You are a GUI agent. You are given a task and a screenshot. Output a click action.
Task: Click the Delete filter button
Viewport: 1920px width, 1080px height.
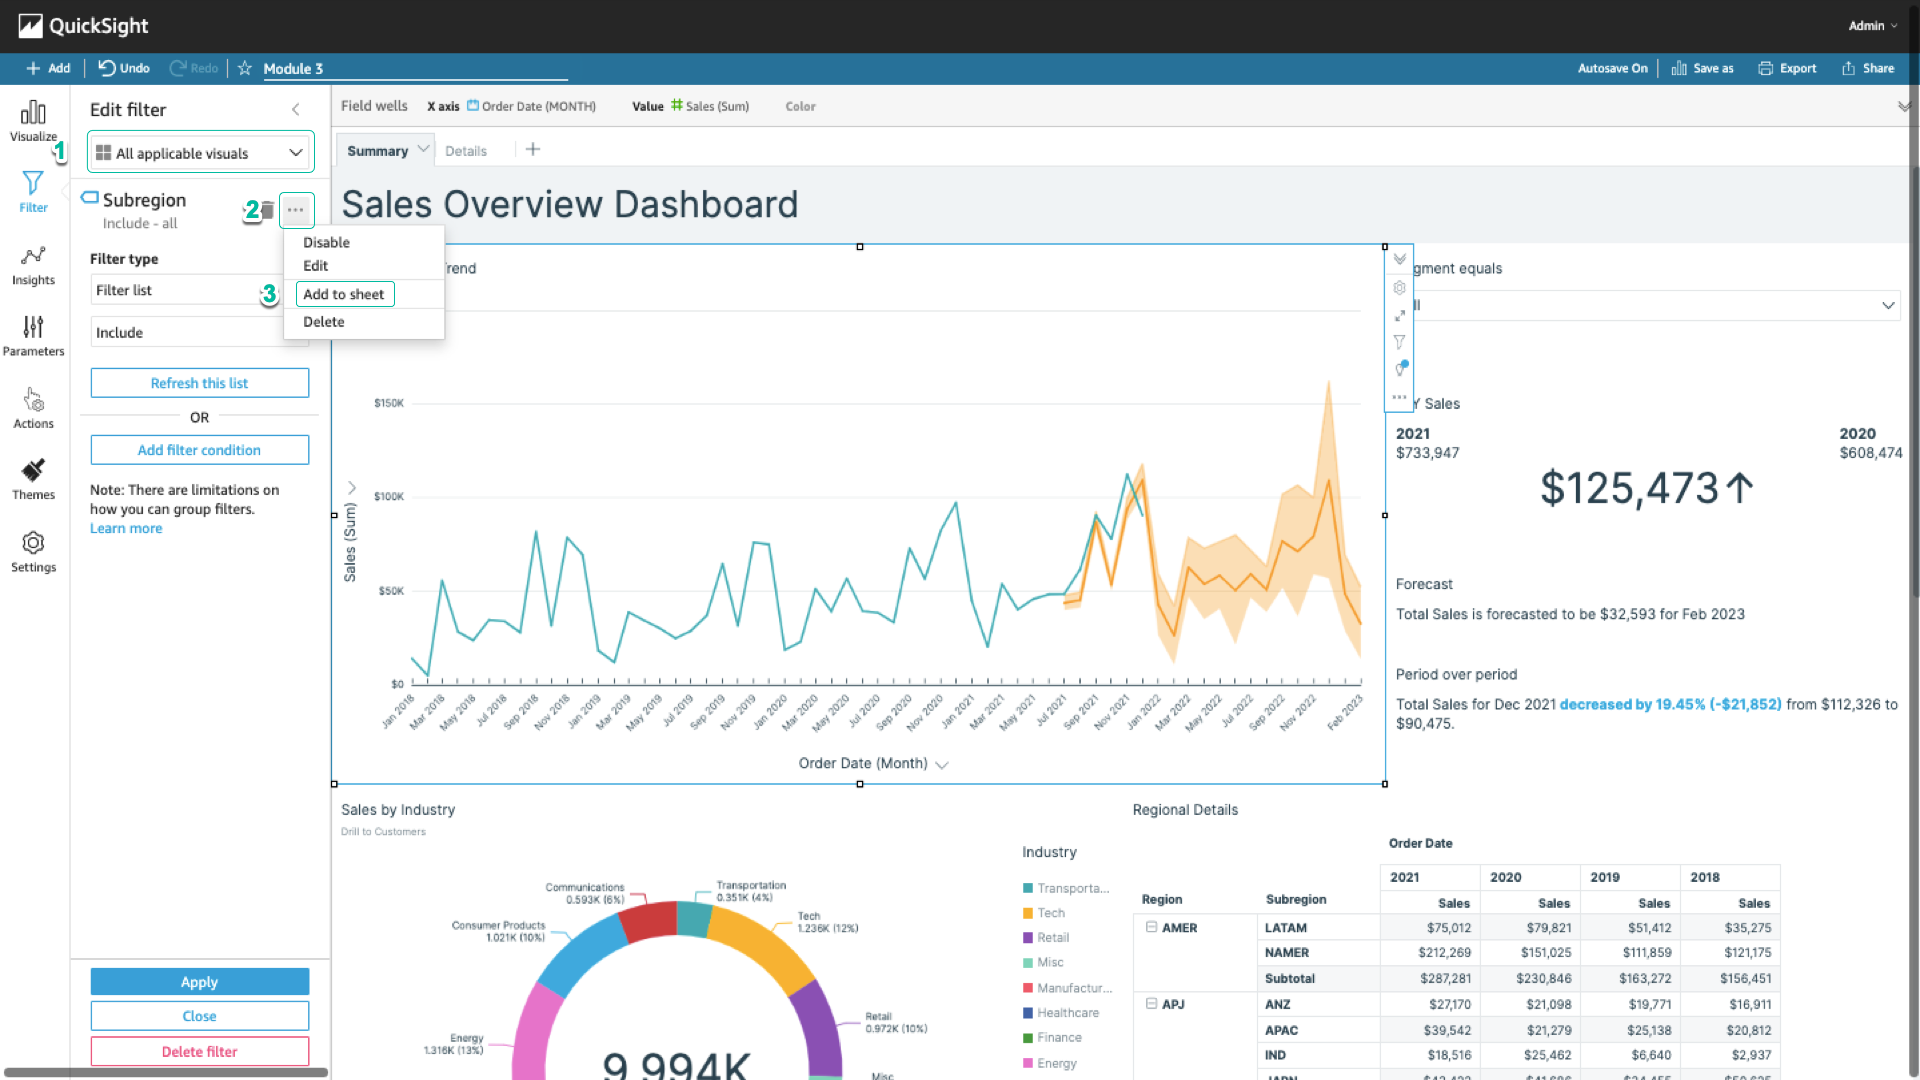pos(200,1052)
